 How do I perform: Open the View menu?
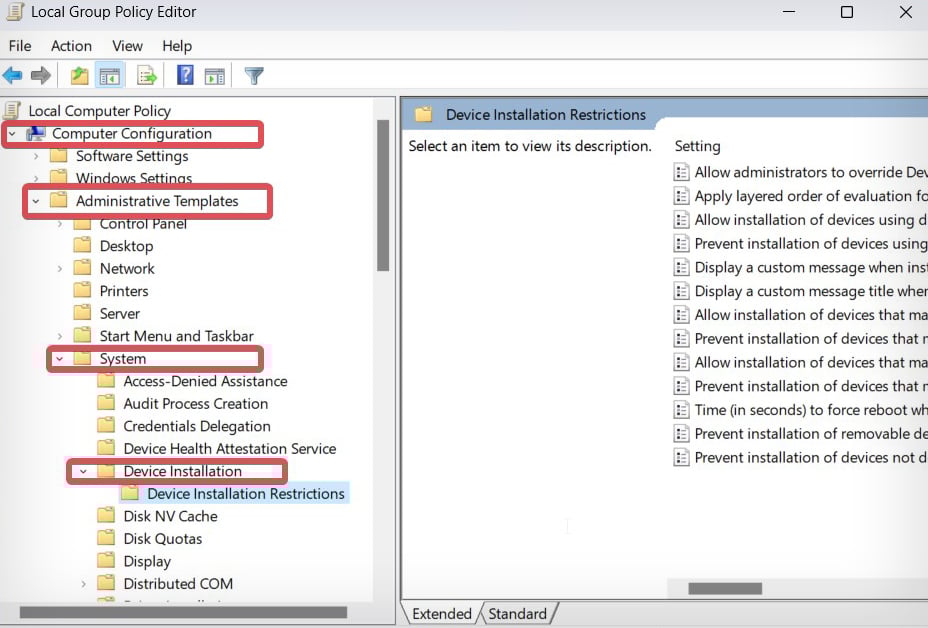(127, 46)
